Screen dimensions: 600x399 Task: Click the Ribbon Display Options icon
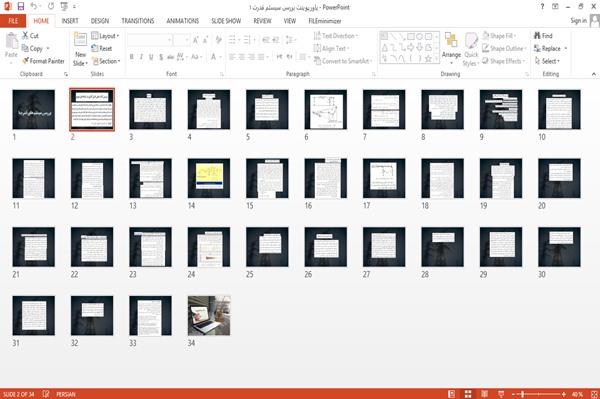(555, 7)
